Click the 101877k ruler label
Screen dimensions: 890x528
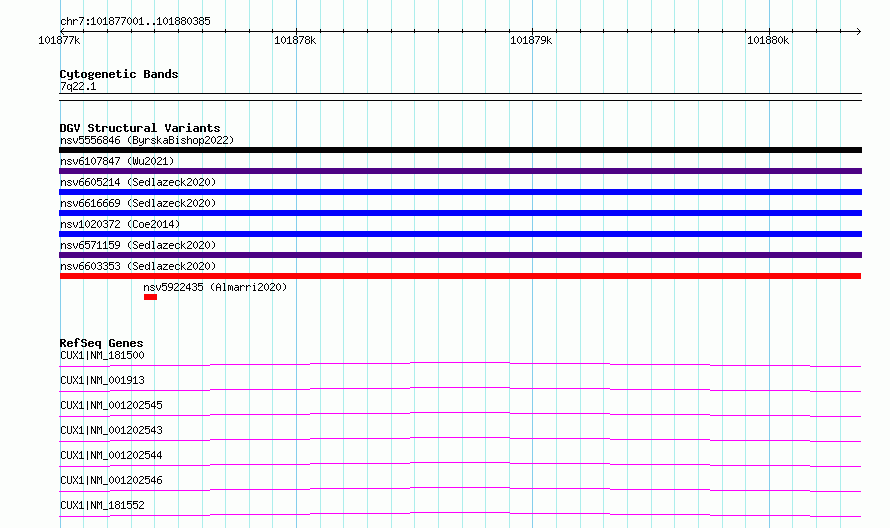[59, 40]
